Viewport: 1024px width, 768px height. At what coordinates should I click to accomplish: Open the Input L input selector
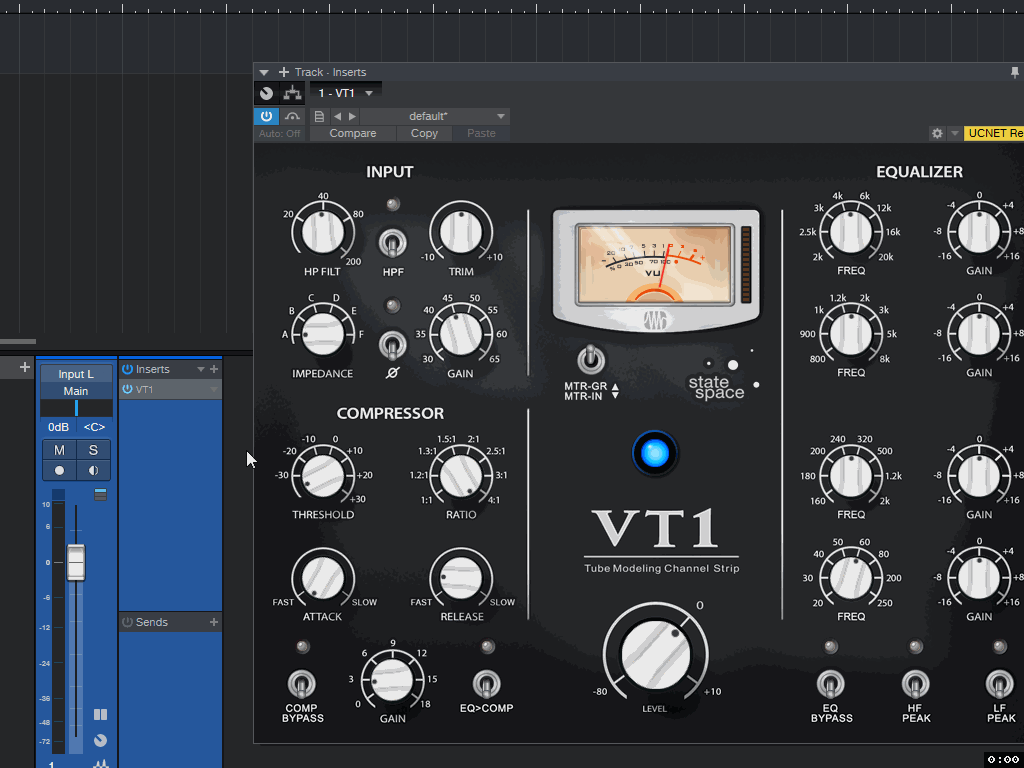pos(76,374)
